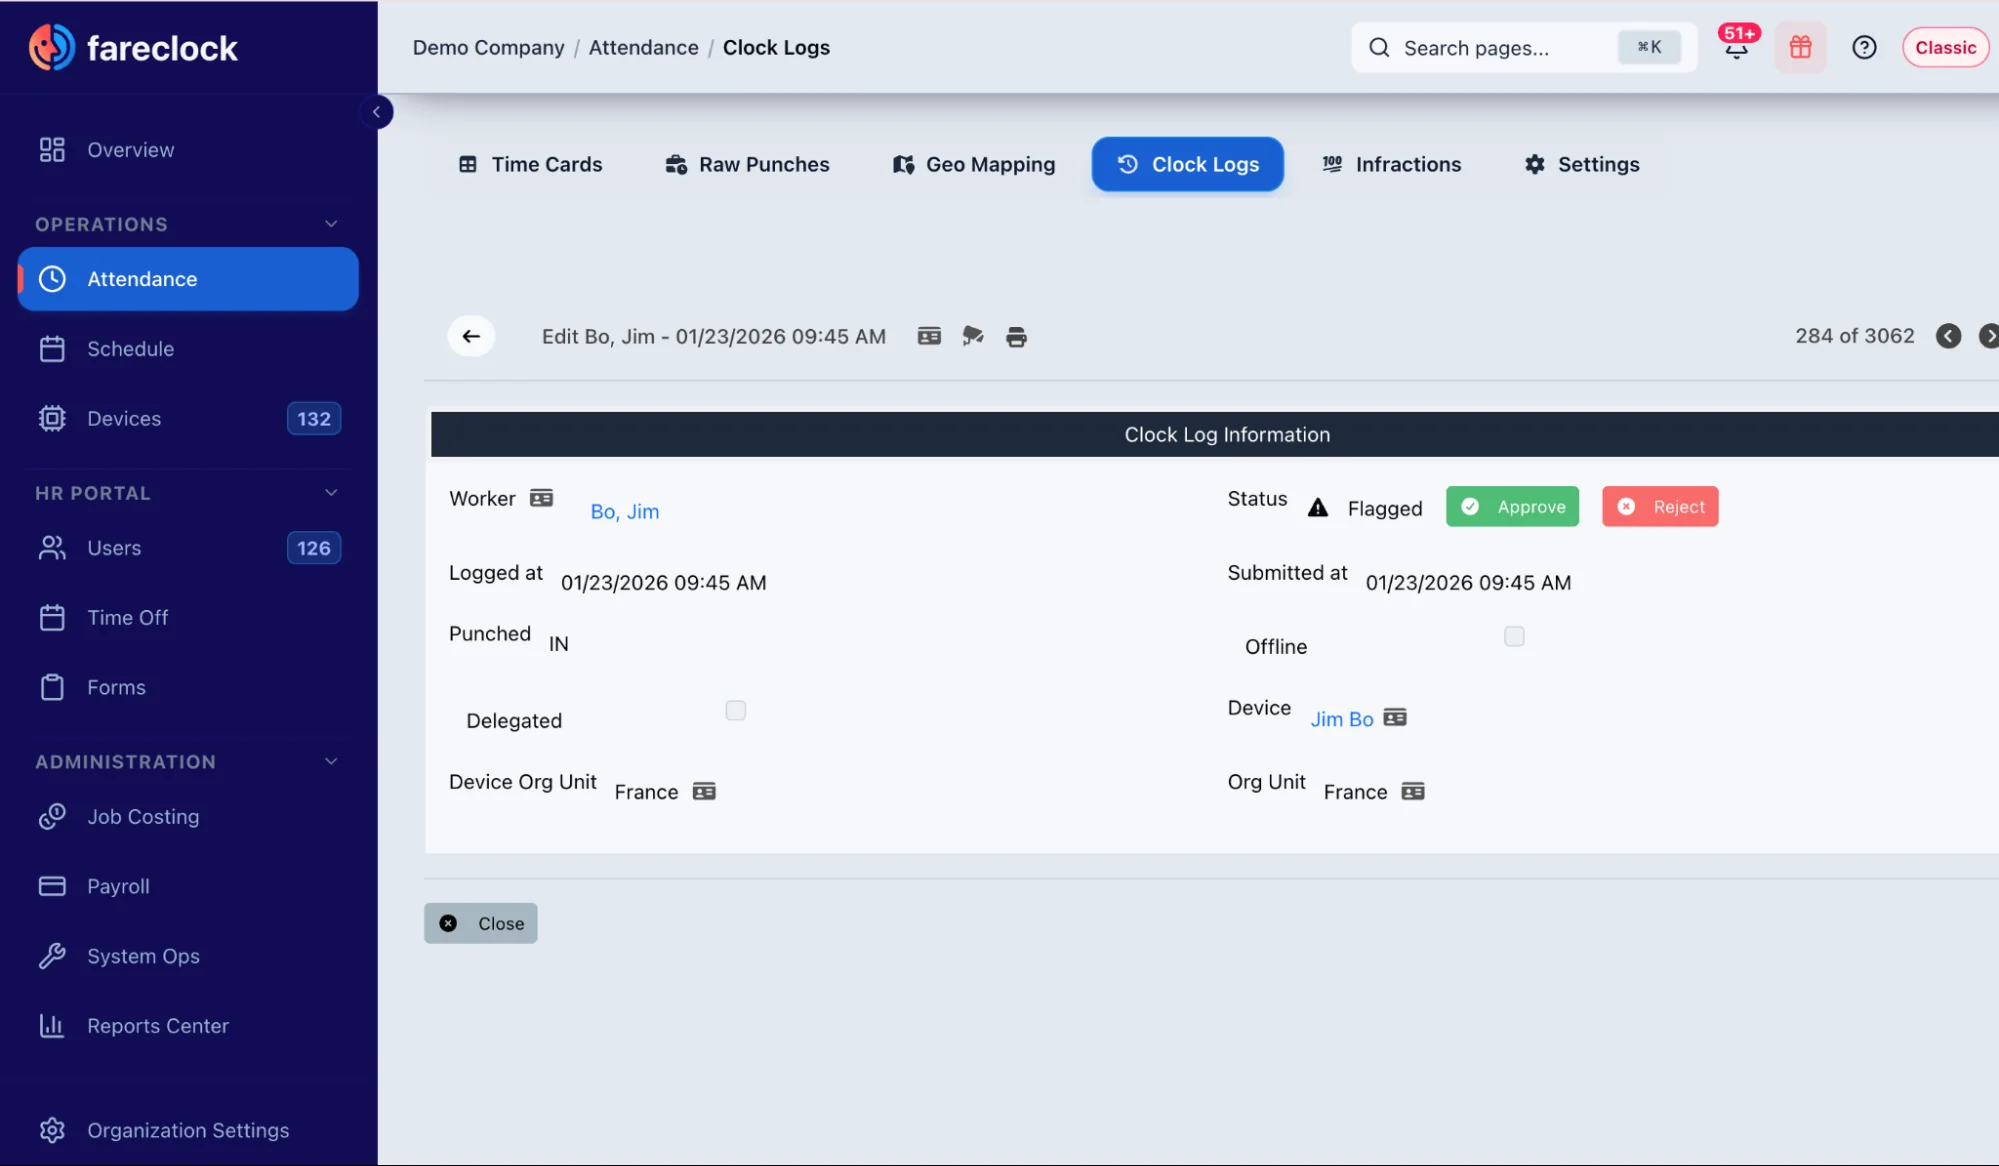Toggle the Offline checkbox
The width and height of the screenshot is (1999, 1166).
(1514, 636)
